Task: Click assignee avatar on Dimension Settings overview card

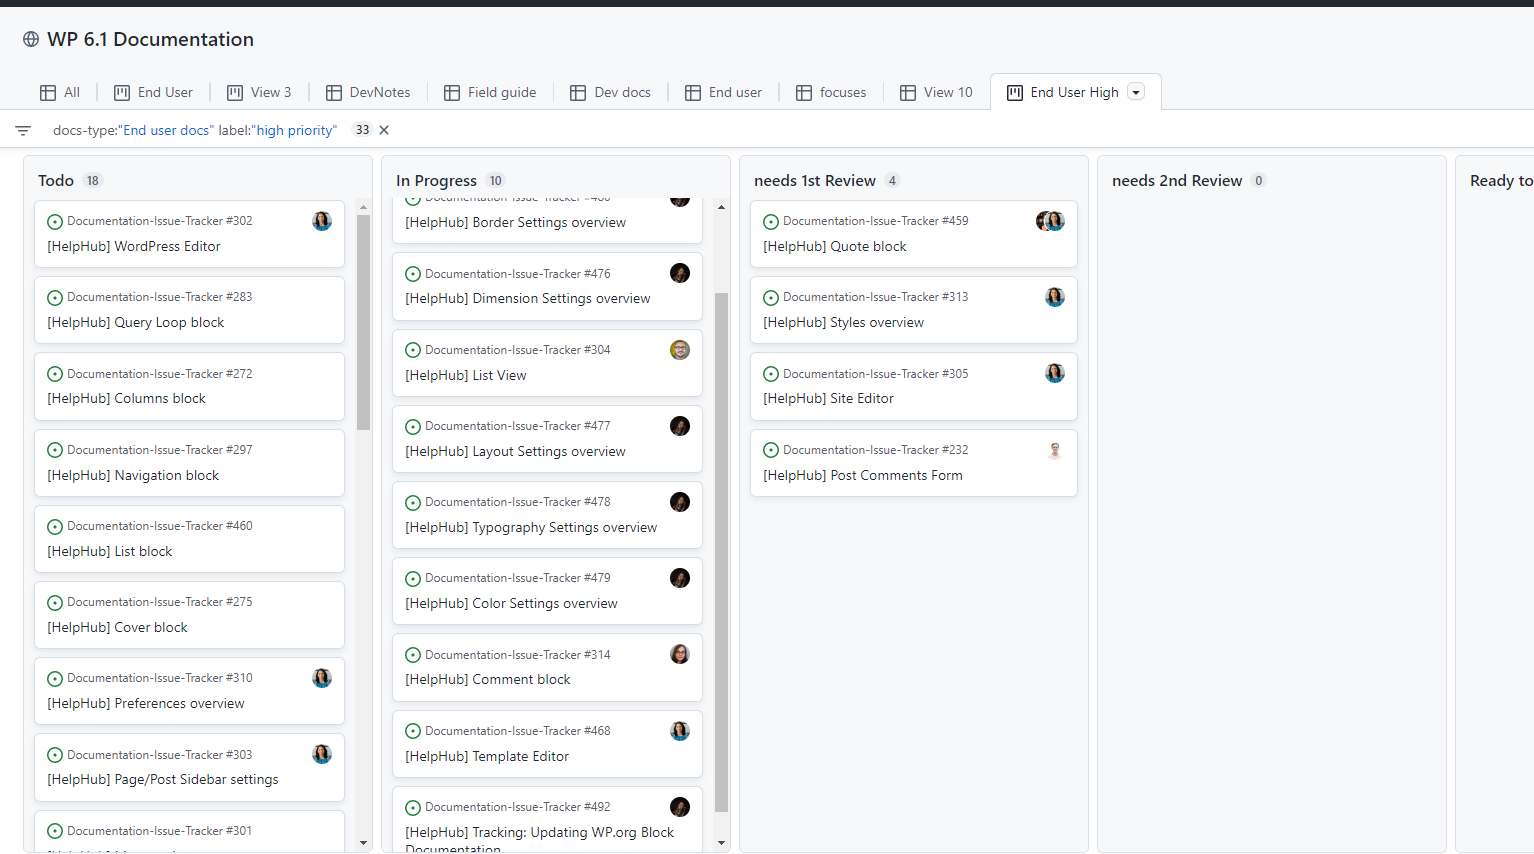Action: point(680,273)
